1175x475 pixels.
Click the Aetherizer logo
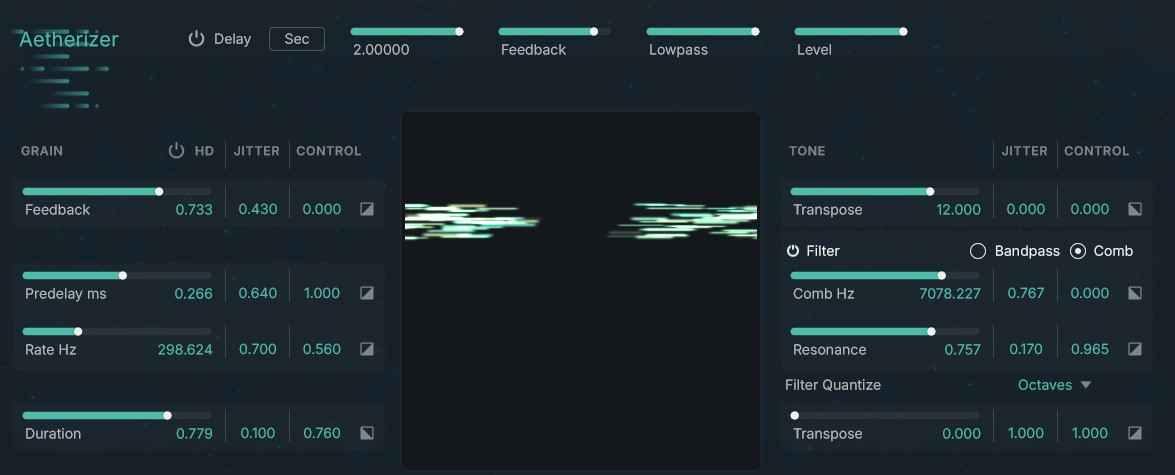[x=69, y=40]
